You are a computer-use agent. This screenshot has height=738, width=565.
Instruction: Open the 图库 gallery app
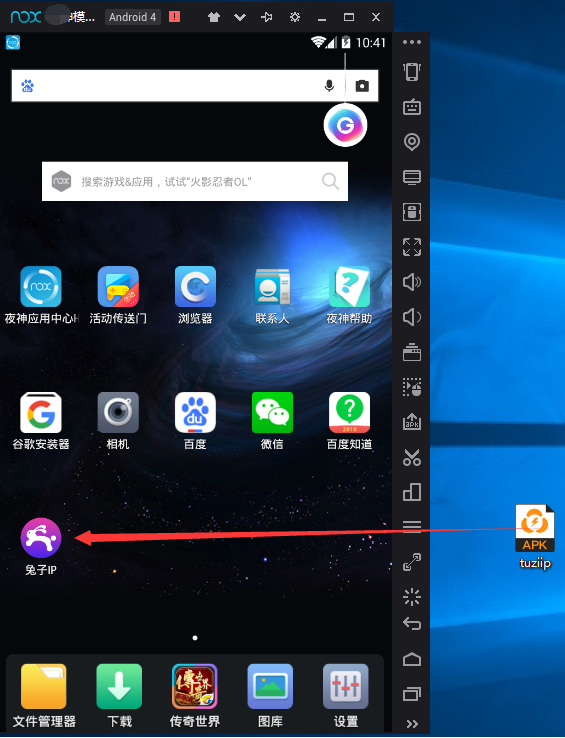(x=270, y=686)
